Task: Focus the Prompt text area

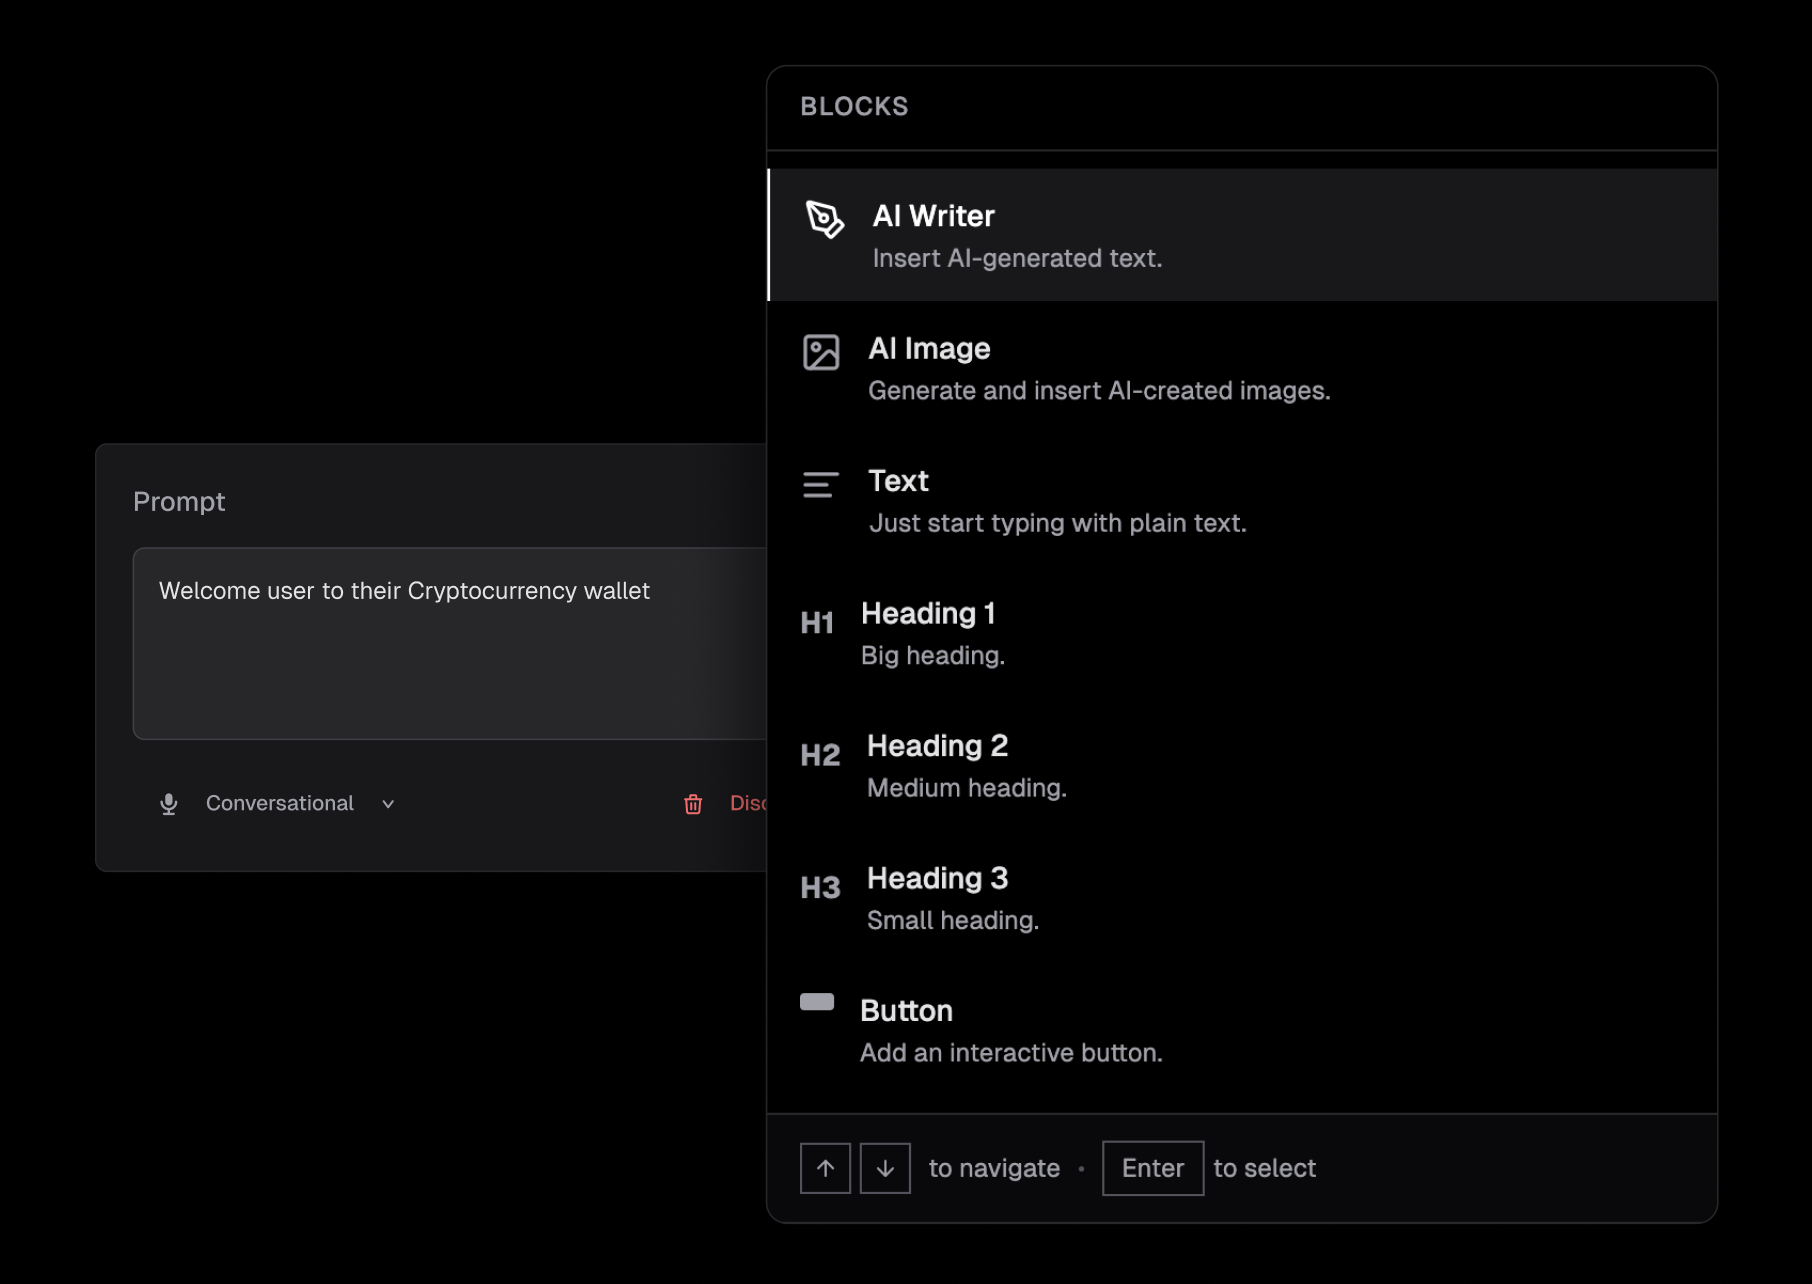Action: pyautogui.click(x=450, y=643)
